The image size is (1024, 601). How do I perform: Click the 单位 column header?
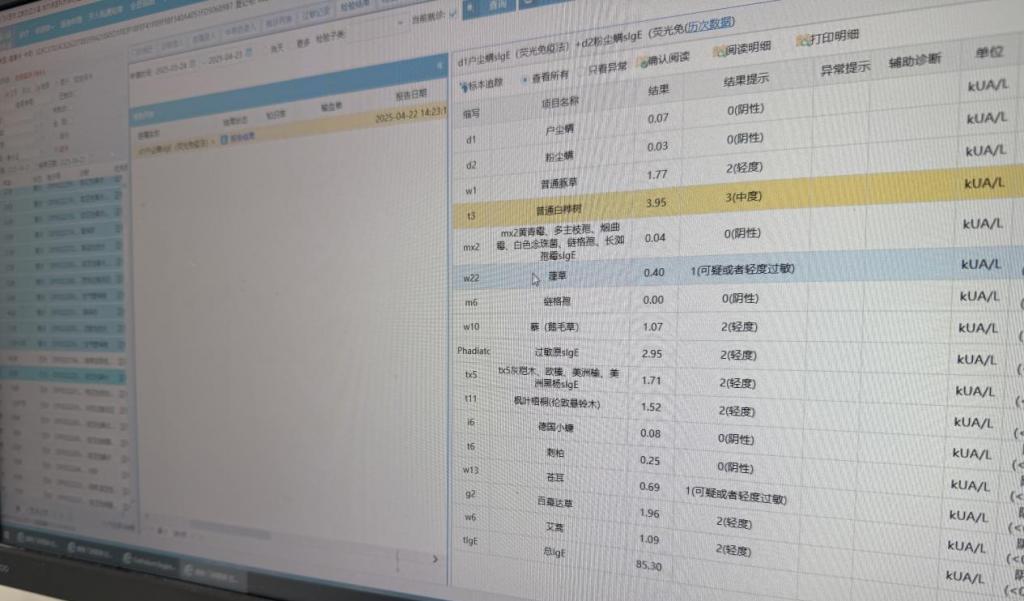click(989, 52)
